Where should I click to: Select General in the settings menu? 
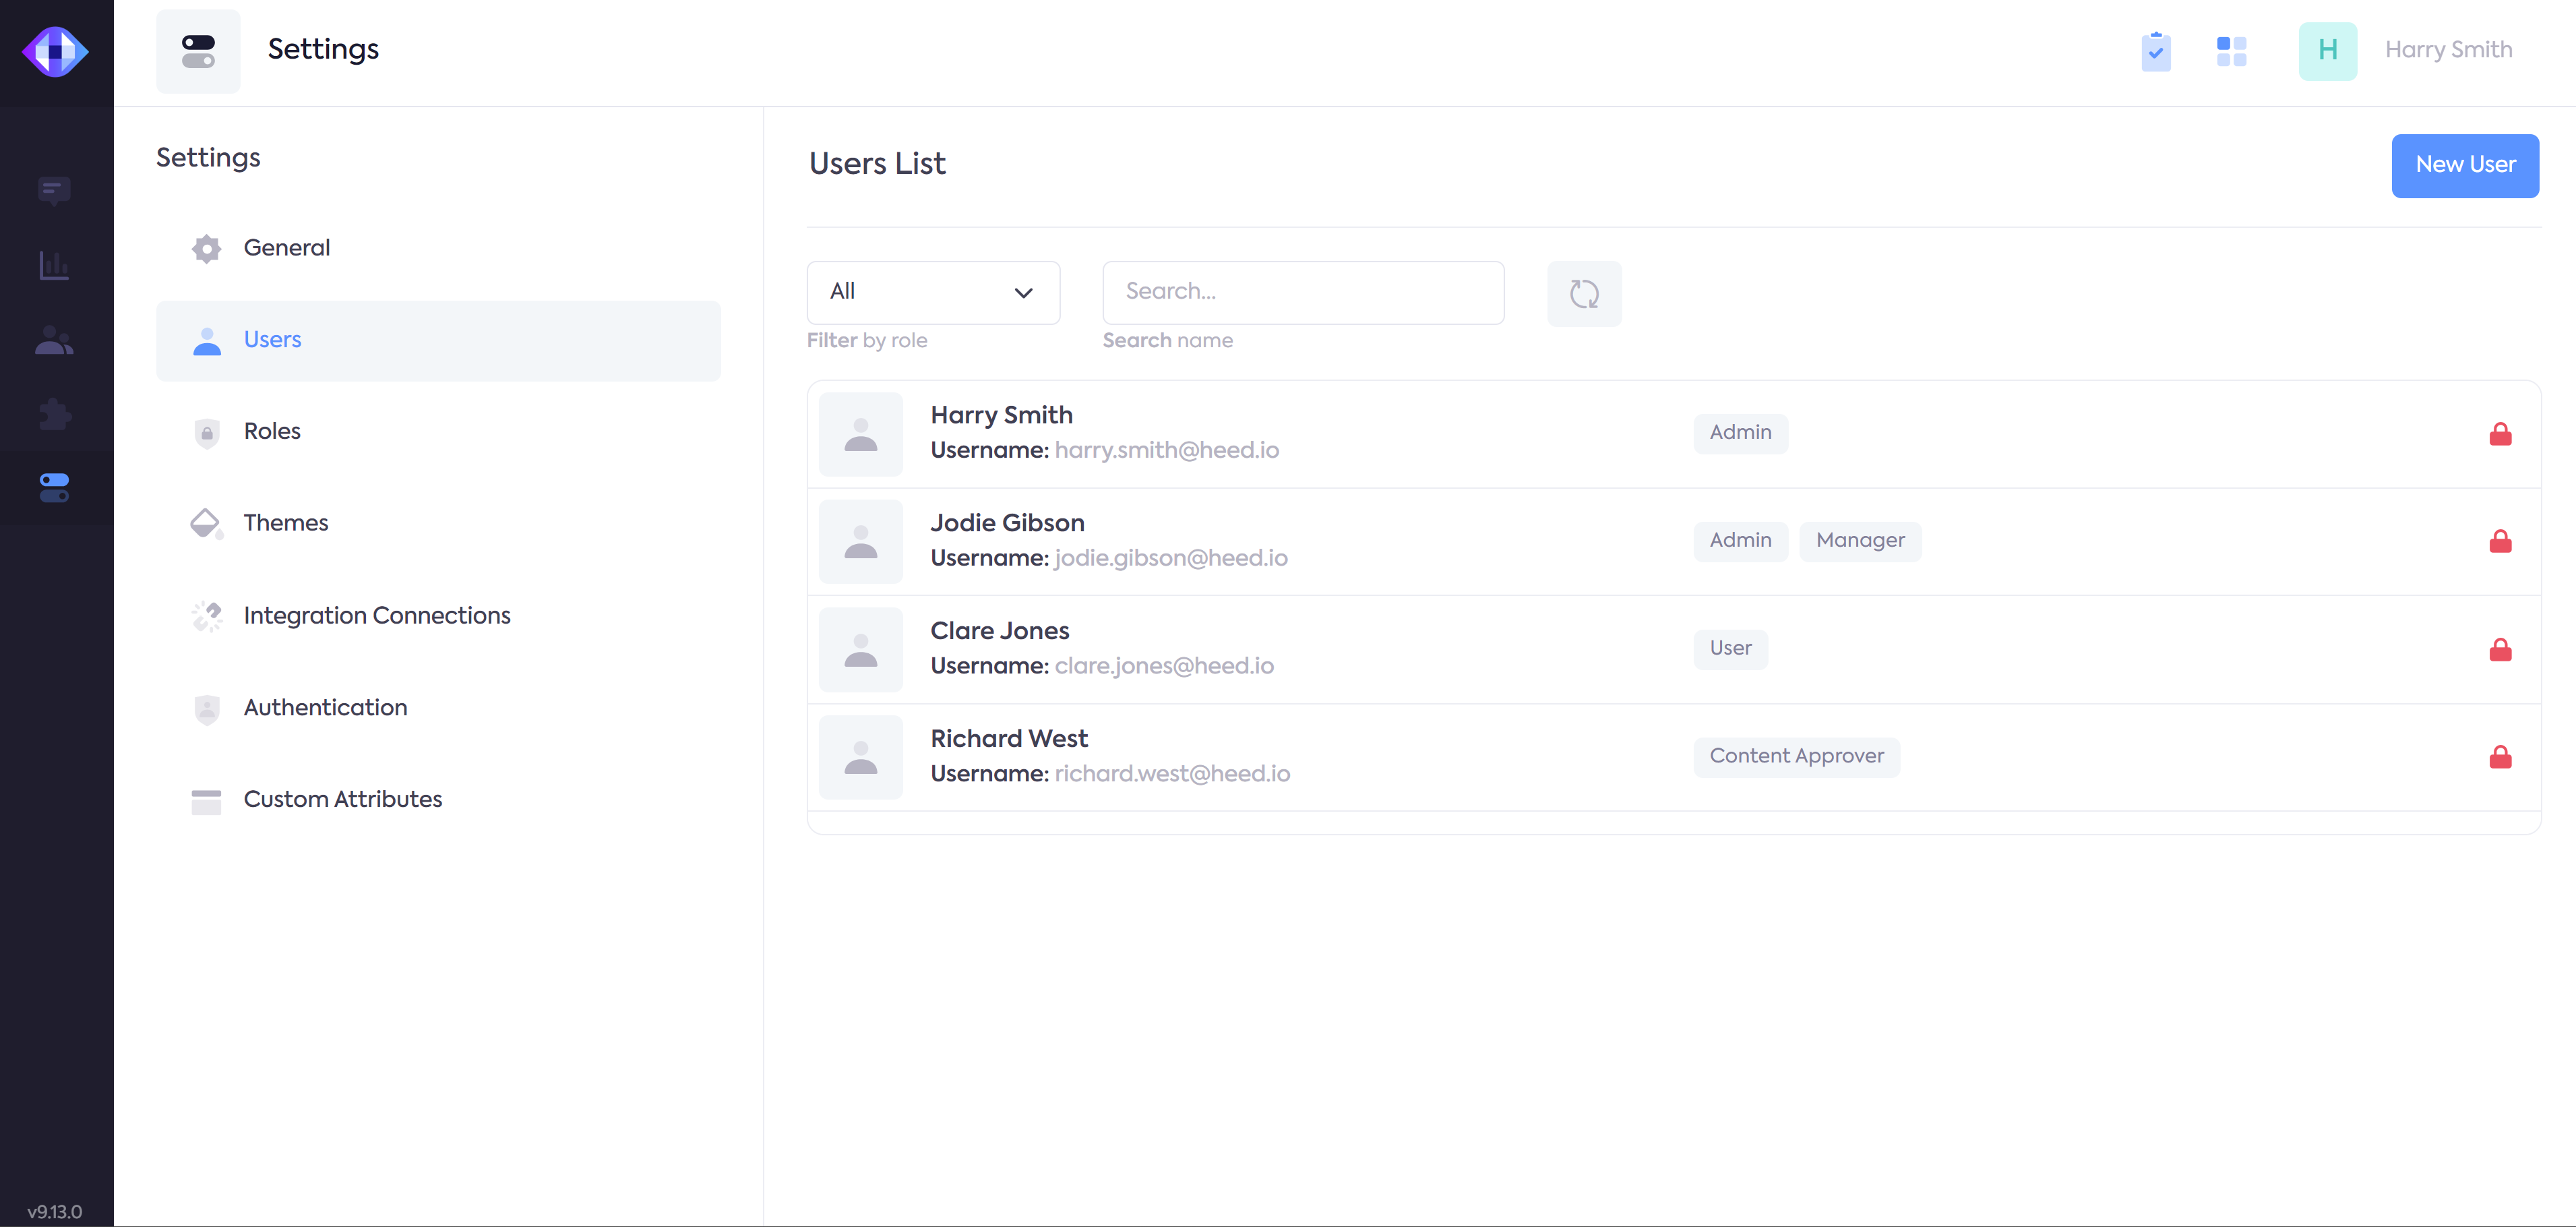[286, 248]
